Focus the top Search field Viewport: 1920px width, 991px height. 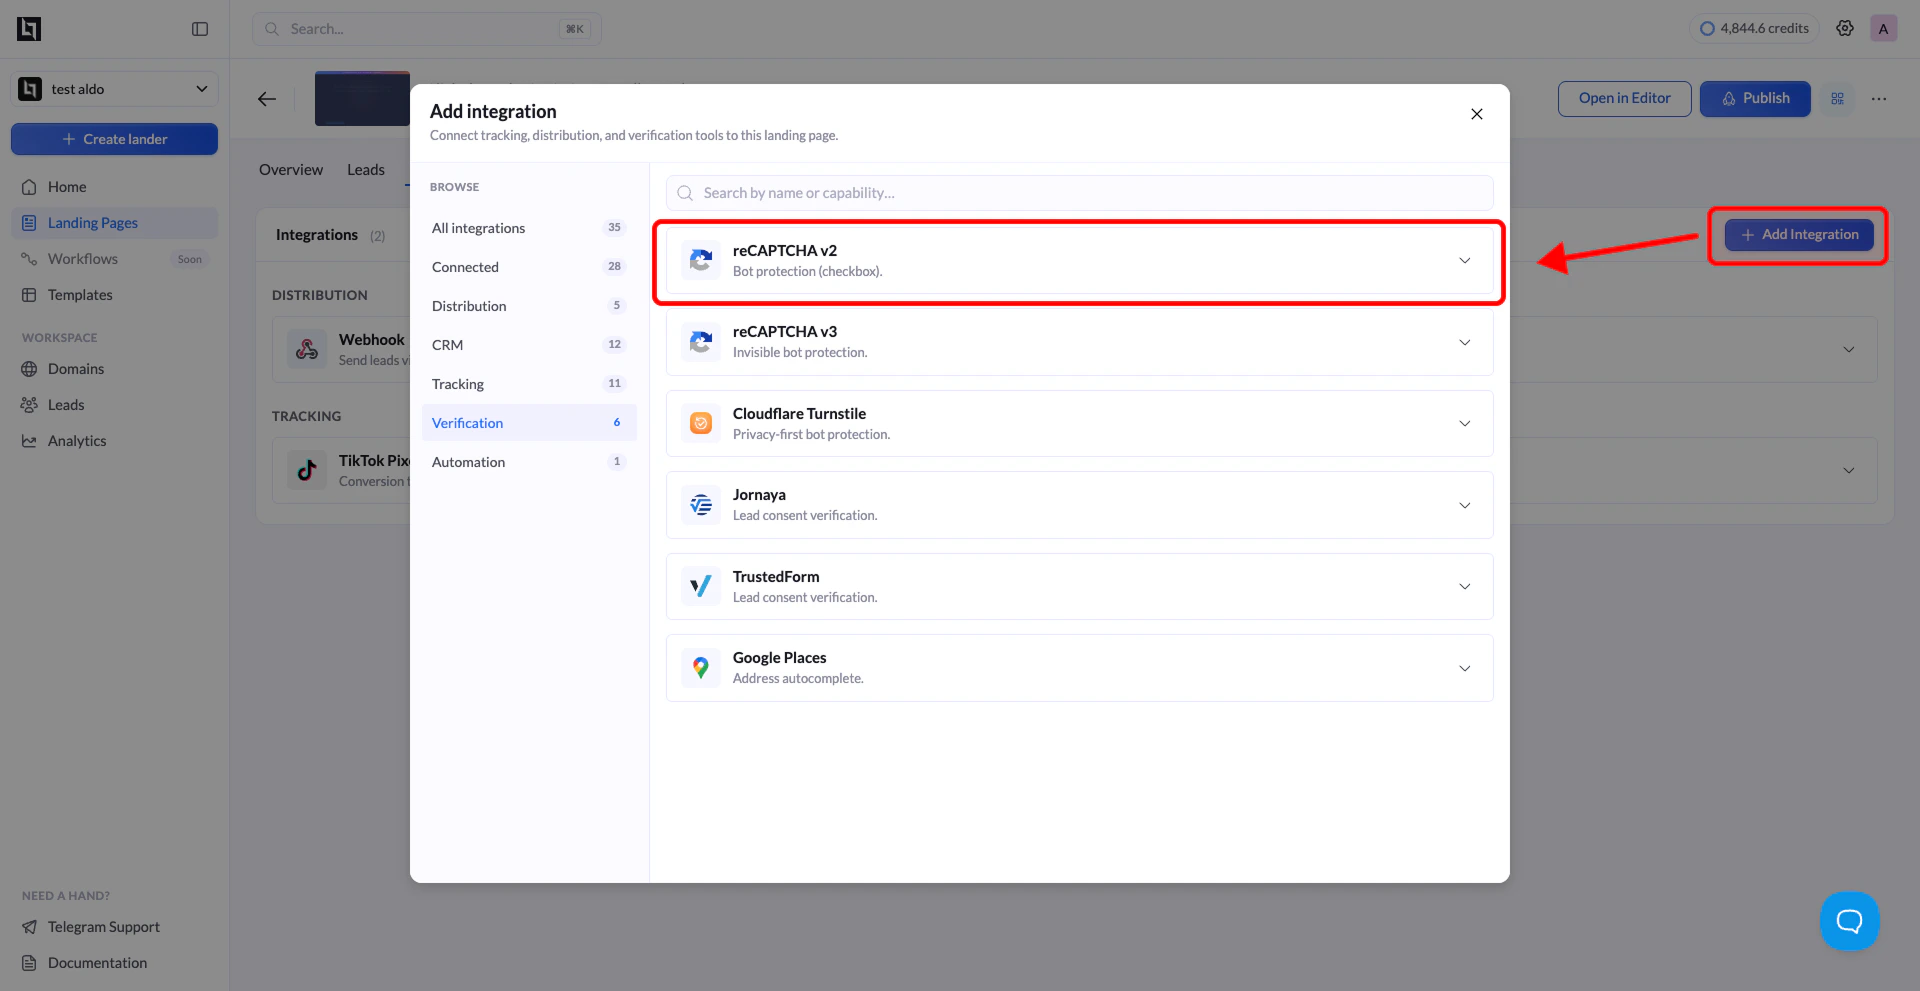pyautogui.click(x=427, y=29)
